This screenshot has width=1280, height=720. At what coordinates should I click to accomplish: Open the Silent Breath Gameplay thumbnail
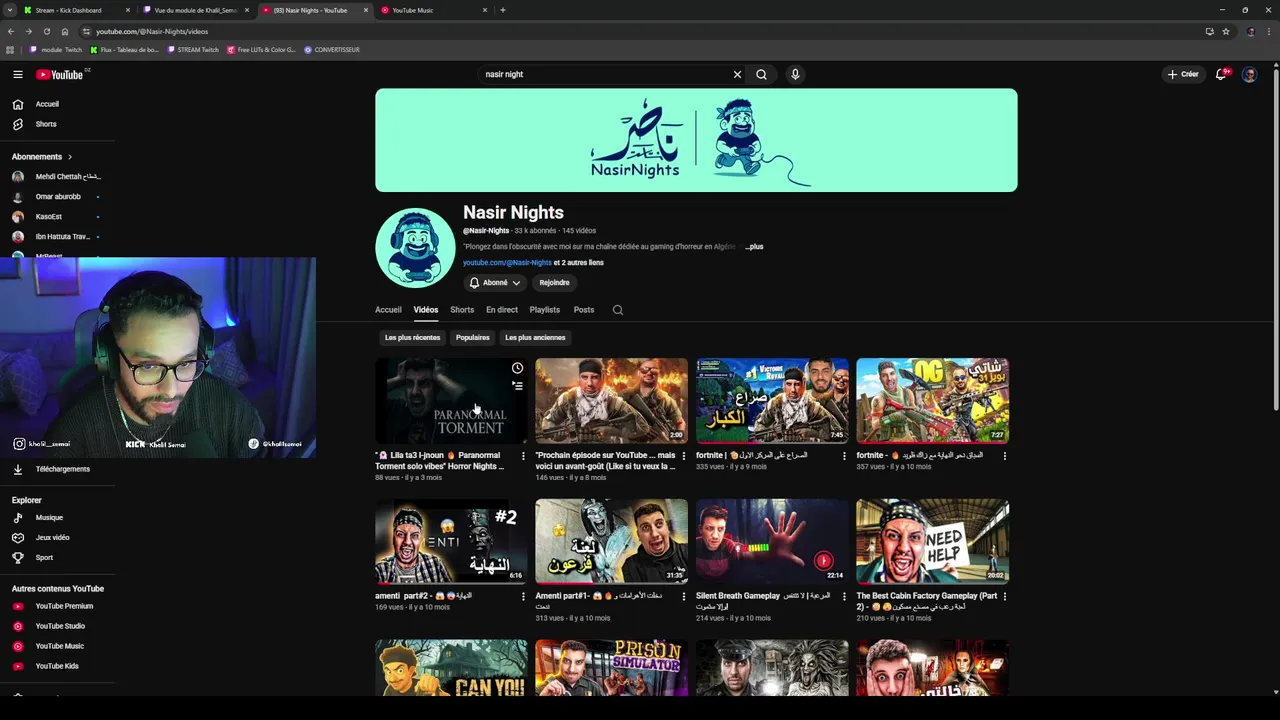pos(772,541)
